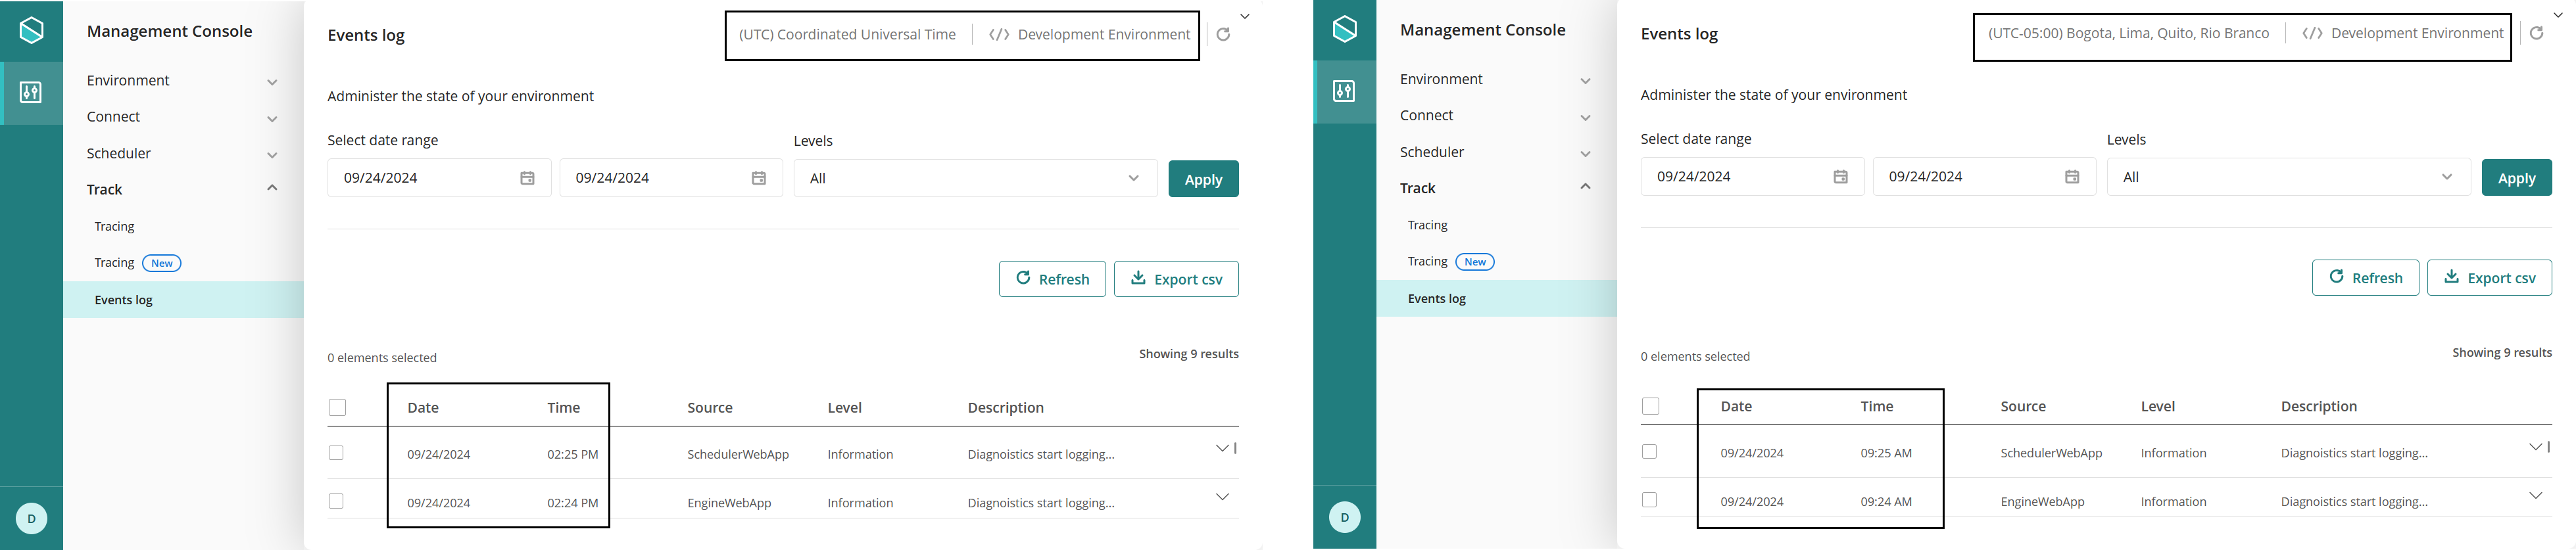Click the reload icon beside Development Environment, Bogota console
Image resolution: width=2576 pixels, height=550 pixels.
[x=2536, y=33]
